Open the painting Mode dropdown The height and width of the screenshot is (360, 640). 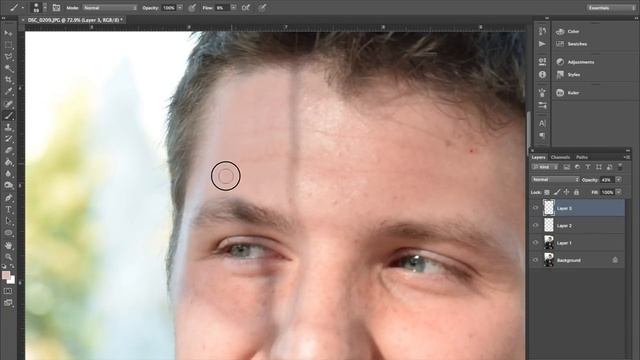[110, 8]
